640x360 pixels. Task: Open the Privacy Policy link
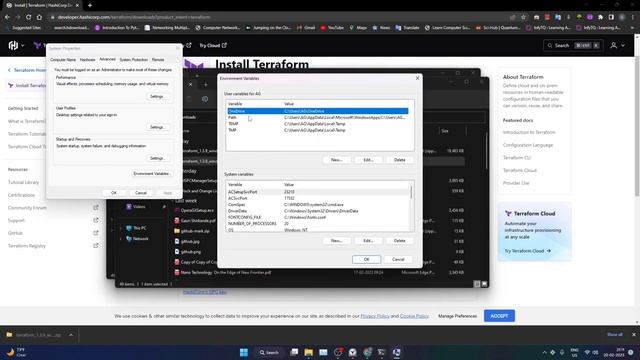pos(375,316)
